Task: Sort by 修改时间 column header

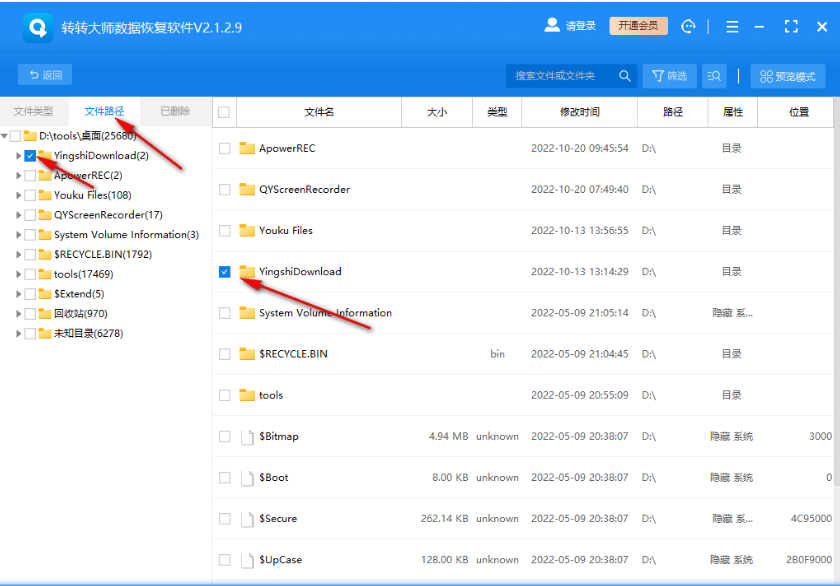Action: tap(580, 112)
